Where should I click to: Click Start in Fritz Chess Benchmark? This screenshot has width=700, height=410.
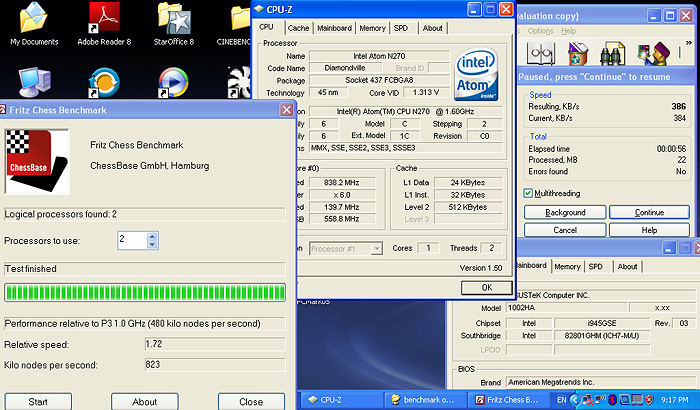[38, 401]
